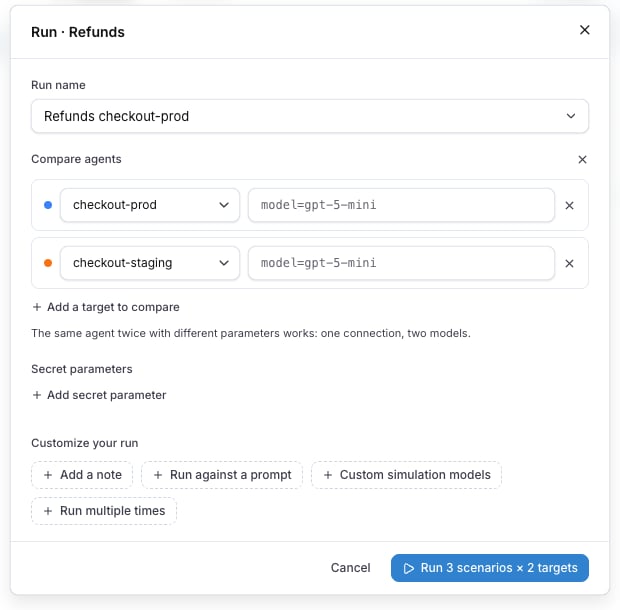Remove the checkout-staging target
The image size is (620, 610).
(569, 263)
